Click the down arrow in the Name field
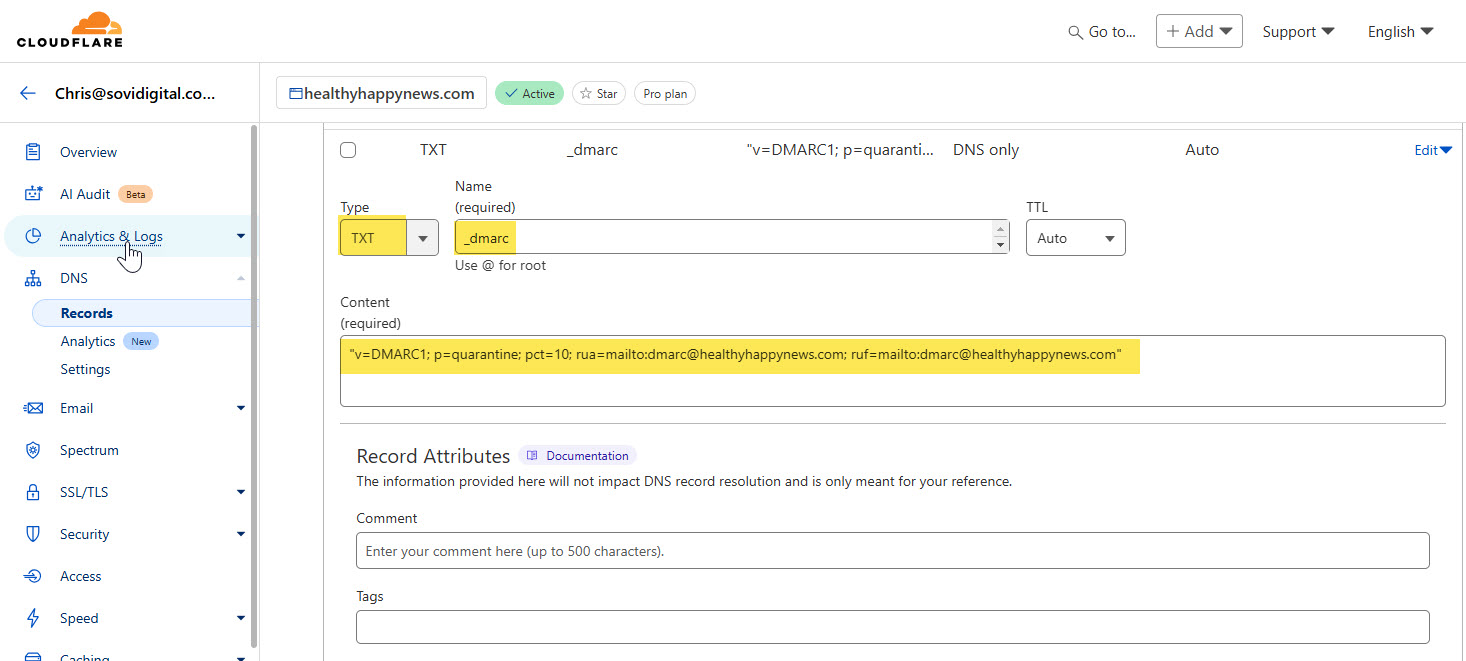The image size is (1466, 661). click(x=1000, y=245)
